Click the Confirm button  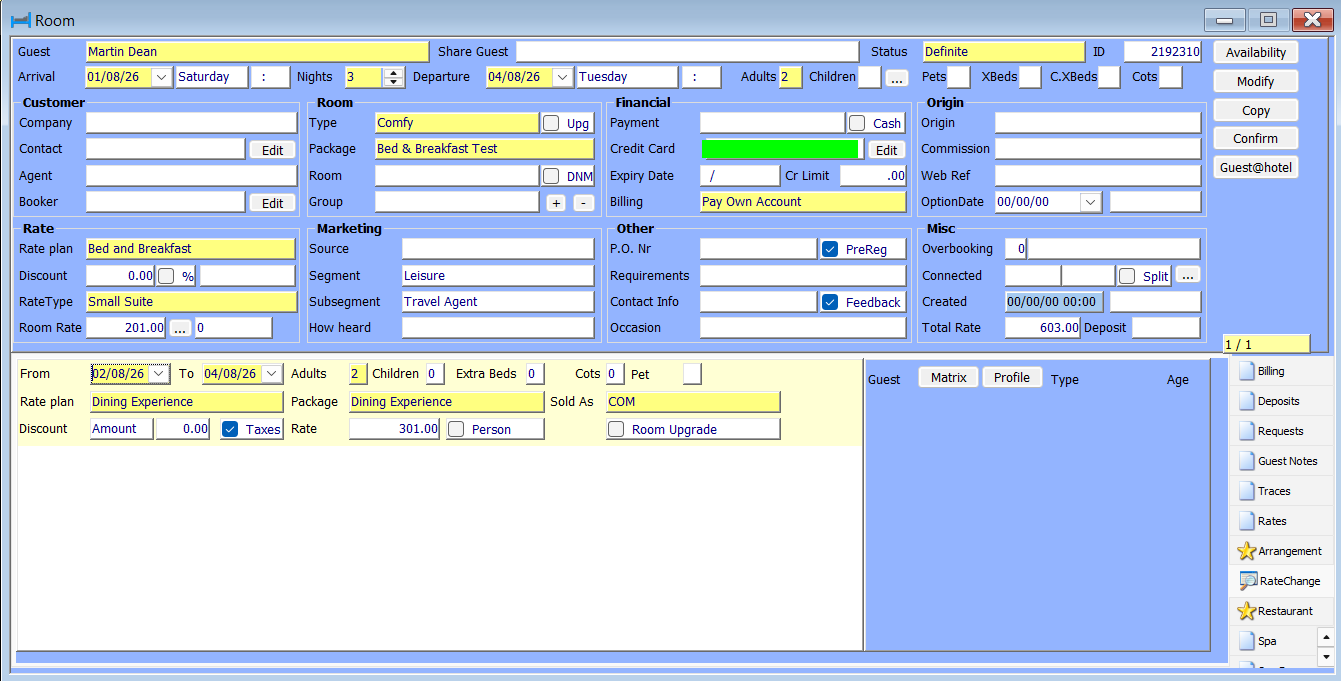click(1256, 138)
